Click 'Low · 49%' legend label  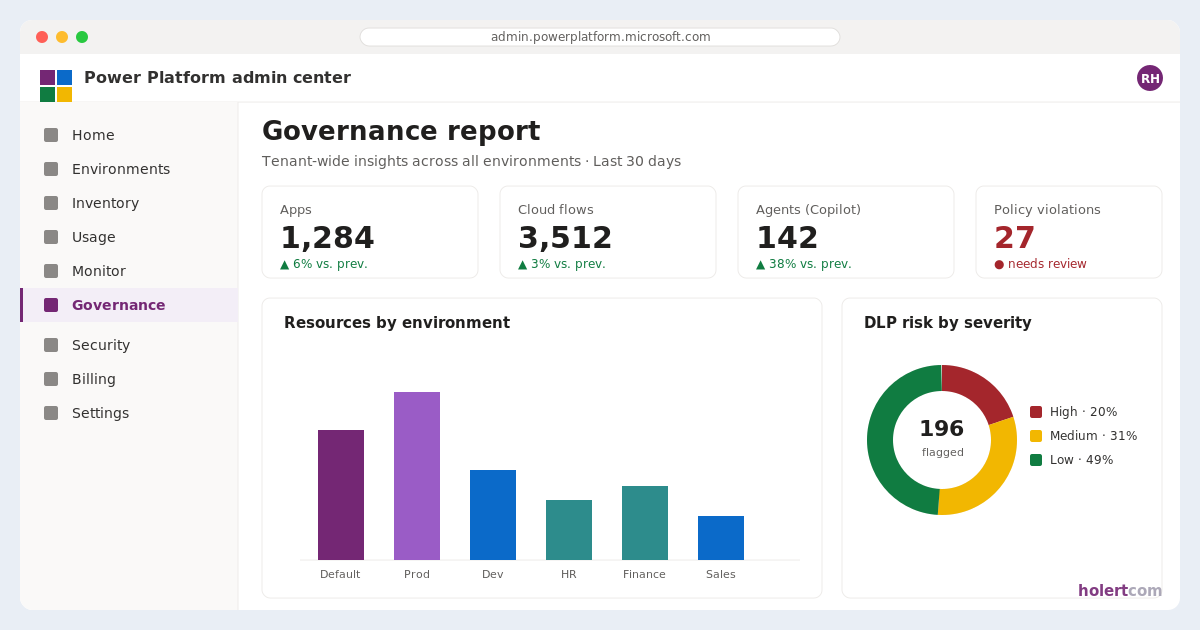(1081, 460)
